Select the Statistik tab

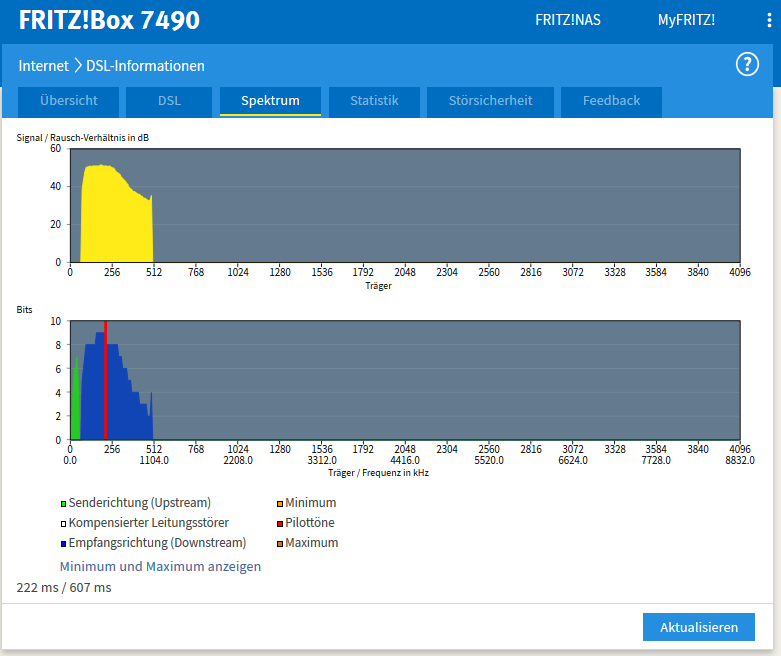click(374, 101)
